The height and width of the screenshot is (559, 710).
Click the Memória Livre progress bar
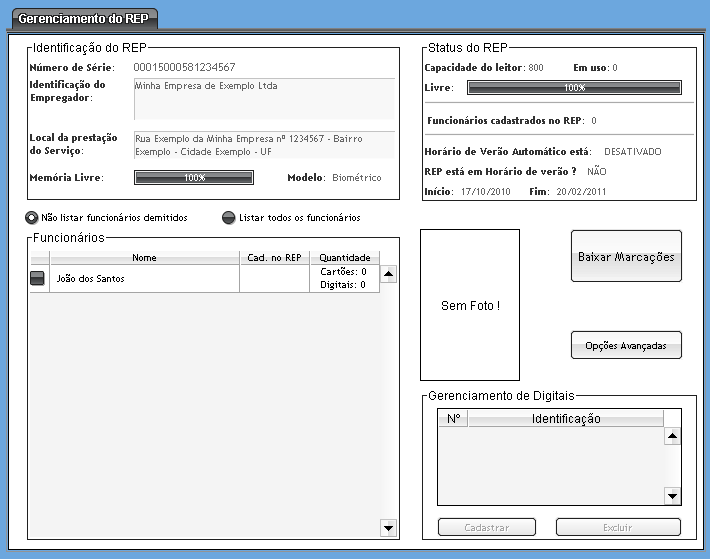[194, 178]
